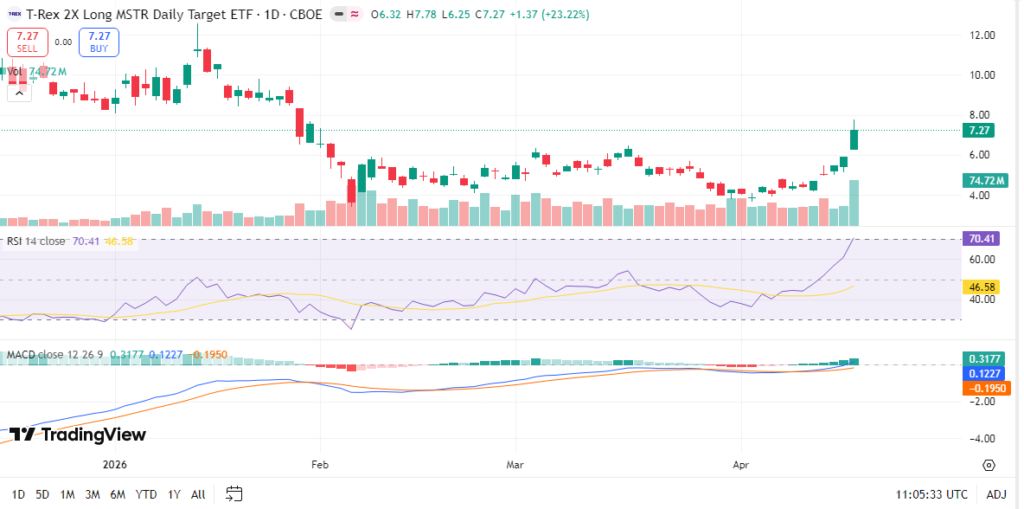The image size is (1024, 509).
Task: Click the TradingView logo
Action: (78, 434)
